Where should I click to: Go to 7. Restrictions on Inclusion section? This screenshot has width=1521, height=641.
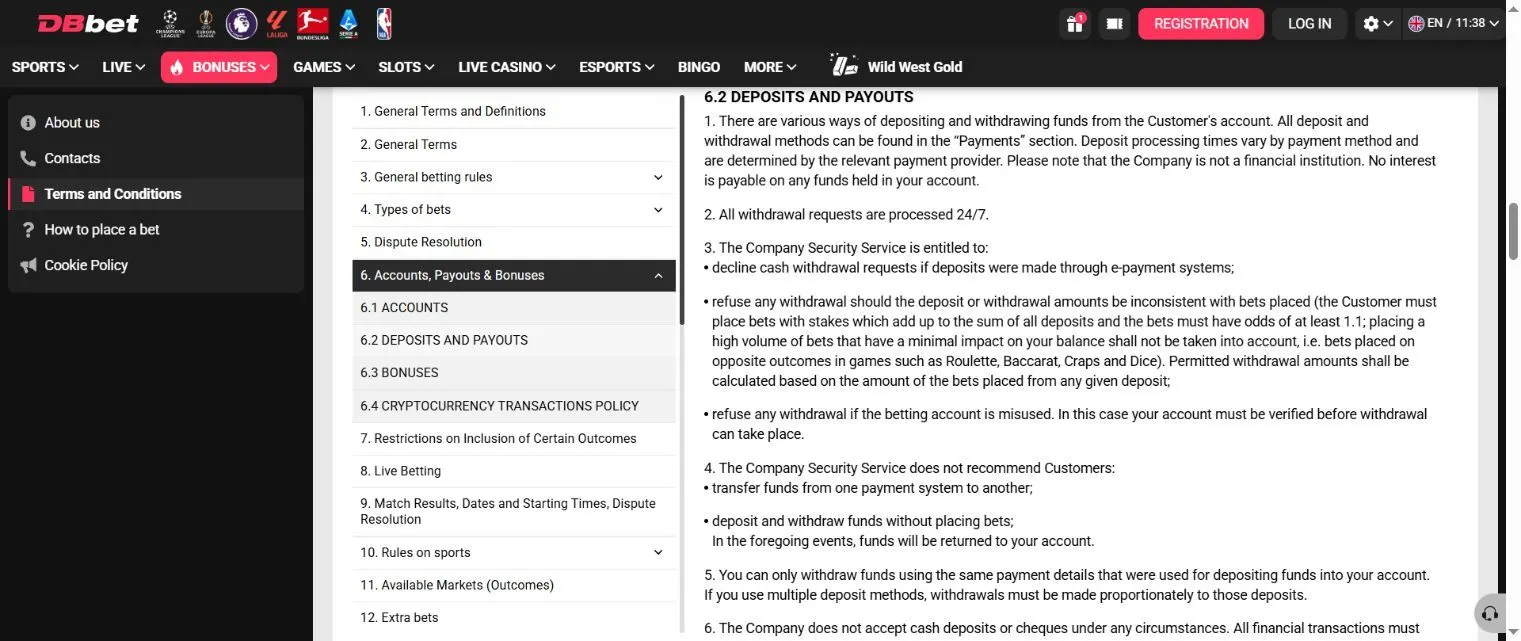514,439
